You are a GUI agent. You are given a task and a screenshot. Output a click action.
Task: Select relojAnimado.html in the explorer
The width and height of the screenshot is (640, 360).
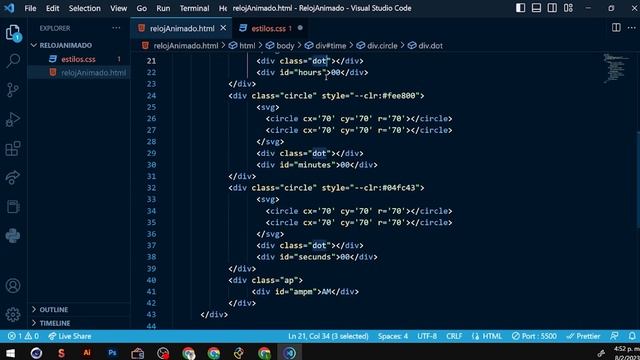pyautogui.click(x=78, y=73)
